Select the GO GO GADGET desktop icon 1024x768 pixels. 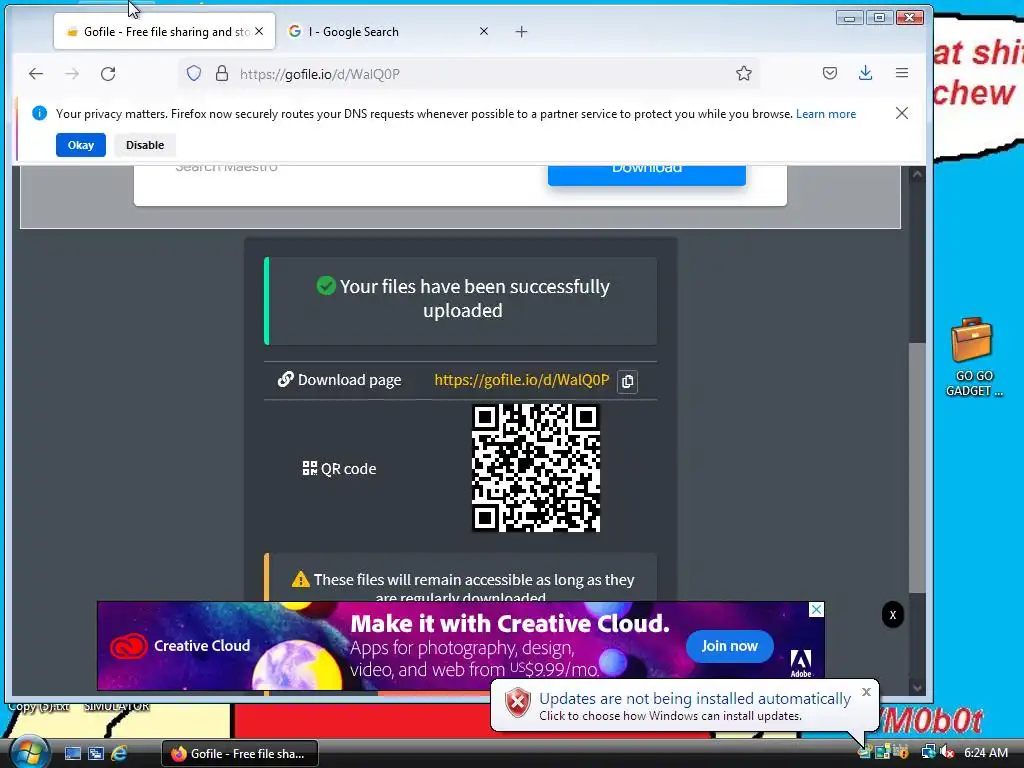coord(972,357)
